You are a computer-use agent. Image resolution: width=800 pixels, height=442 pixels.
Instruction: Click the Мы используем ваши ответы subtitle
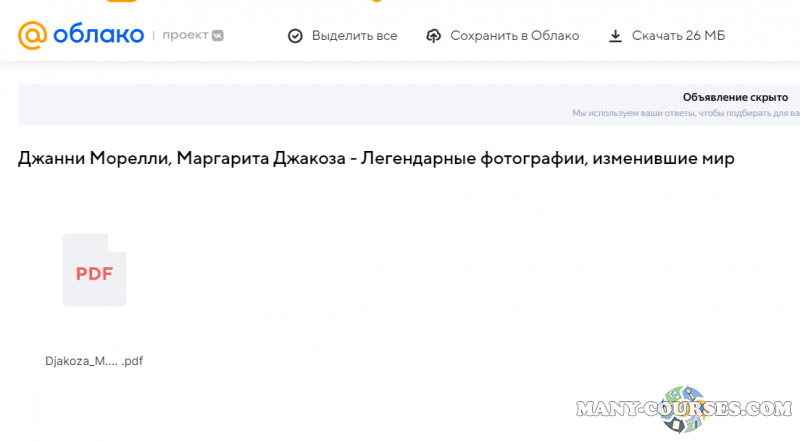[680, 114]
